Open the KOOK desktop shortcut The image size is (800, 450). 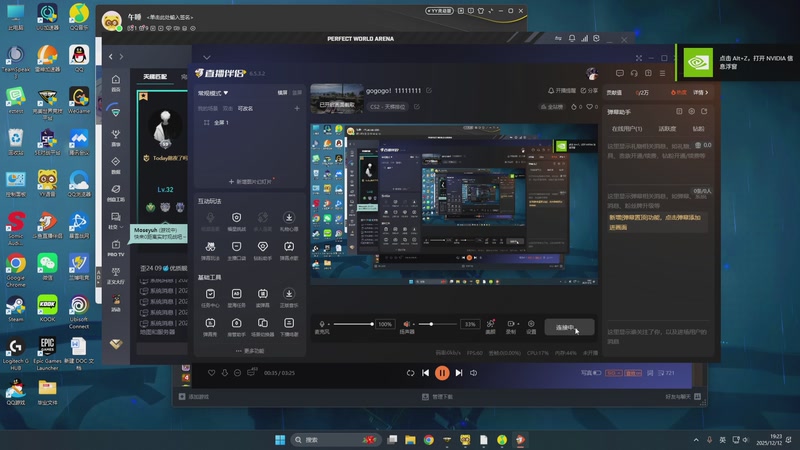point(47,309)
